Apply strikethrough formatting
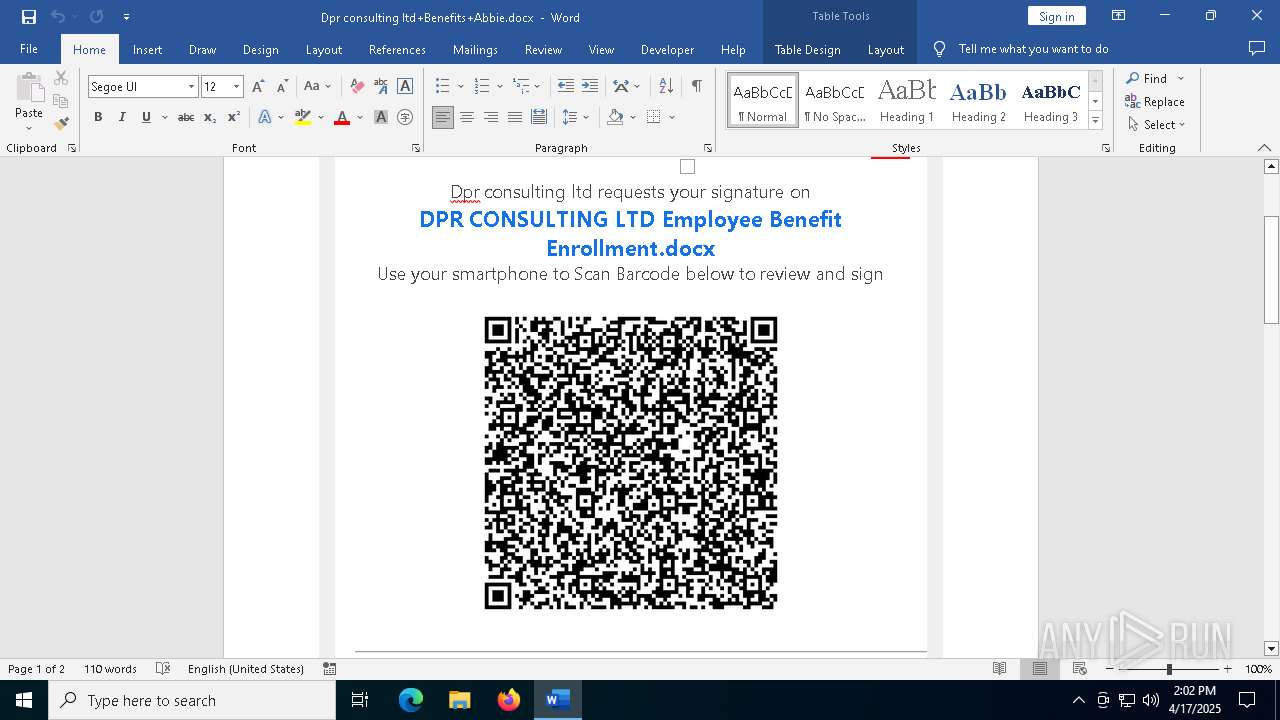 [186, 117]
